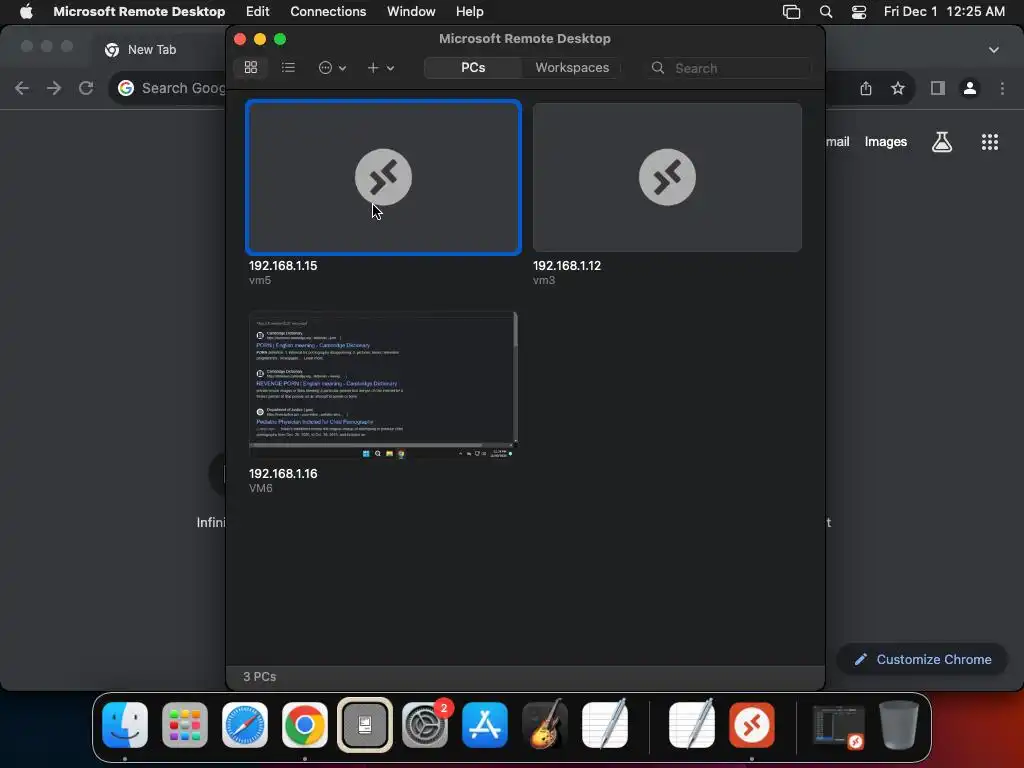This screenshot has width=1024, height=768.
Task: Bookmark this tab with the star icon
Action: (898, 88)
